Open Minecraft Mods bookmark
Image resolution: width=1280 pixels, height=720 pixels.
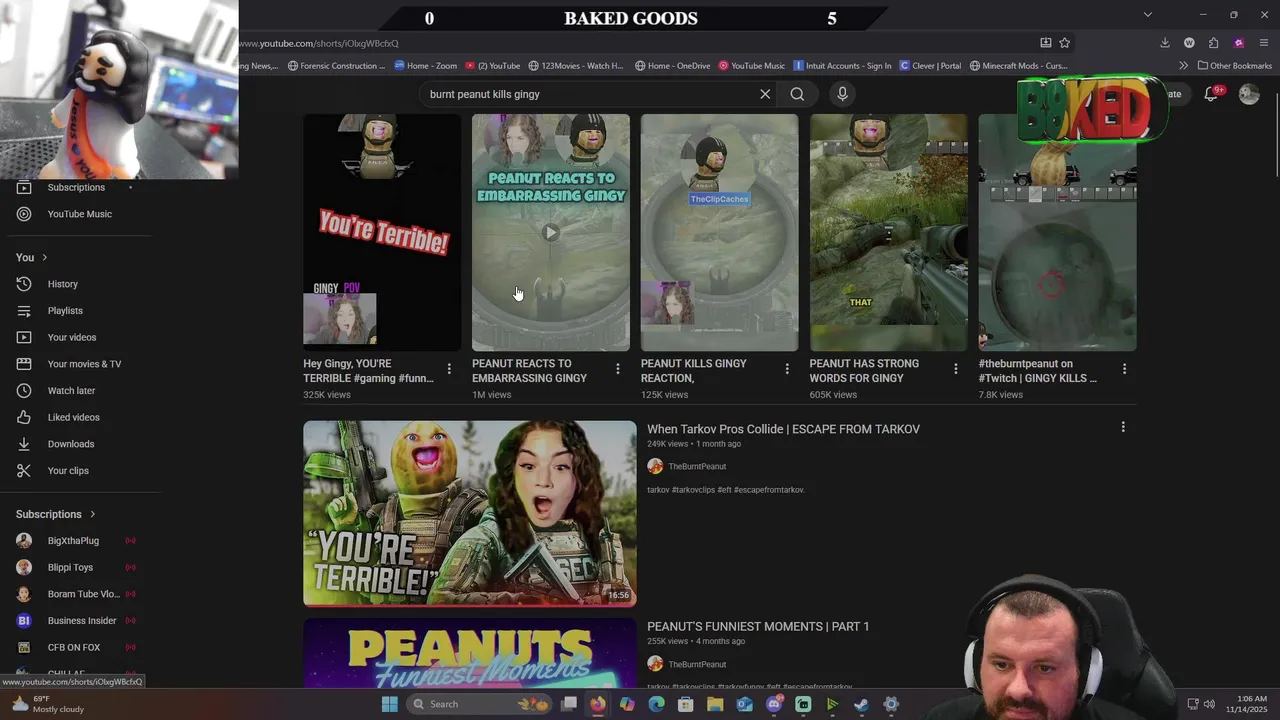point(1018,66)
